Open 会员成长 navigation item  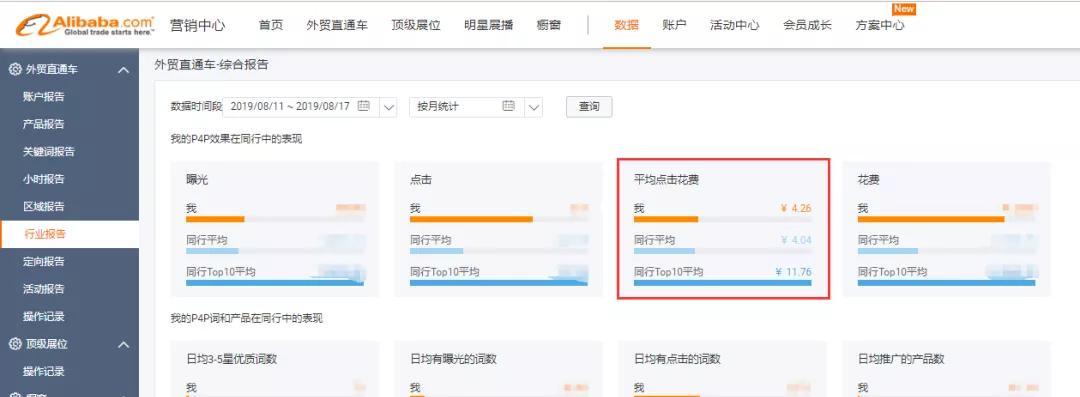click(807, 26)
